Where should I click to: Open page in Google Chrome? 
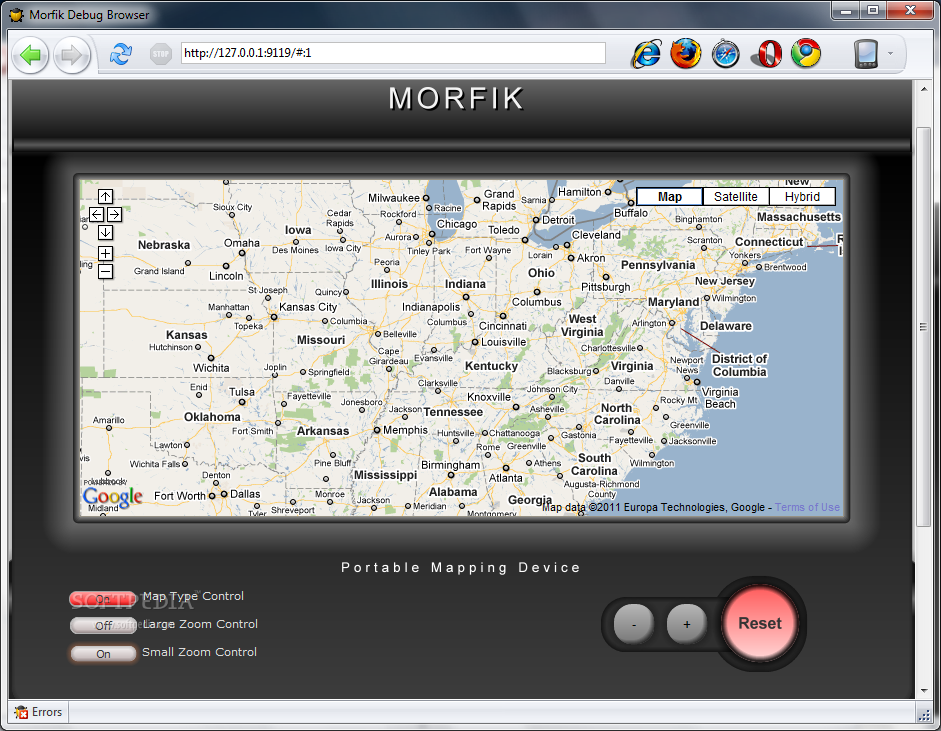(x=806, y=53)
